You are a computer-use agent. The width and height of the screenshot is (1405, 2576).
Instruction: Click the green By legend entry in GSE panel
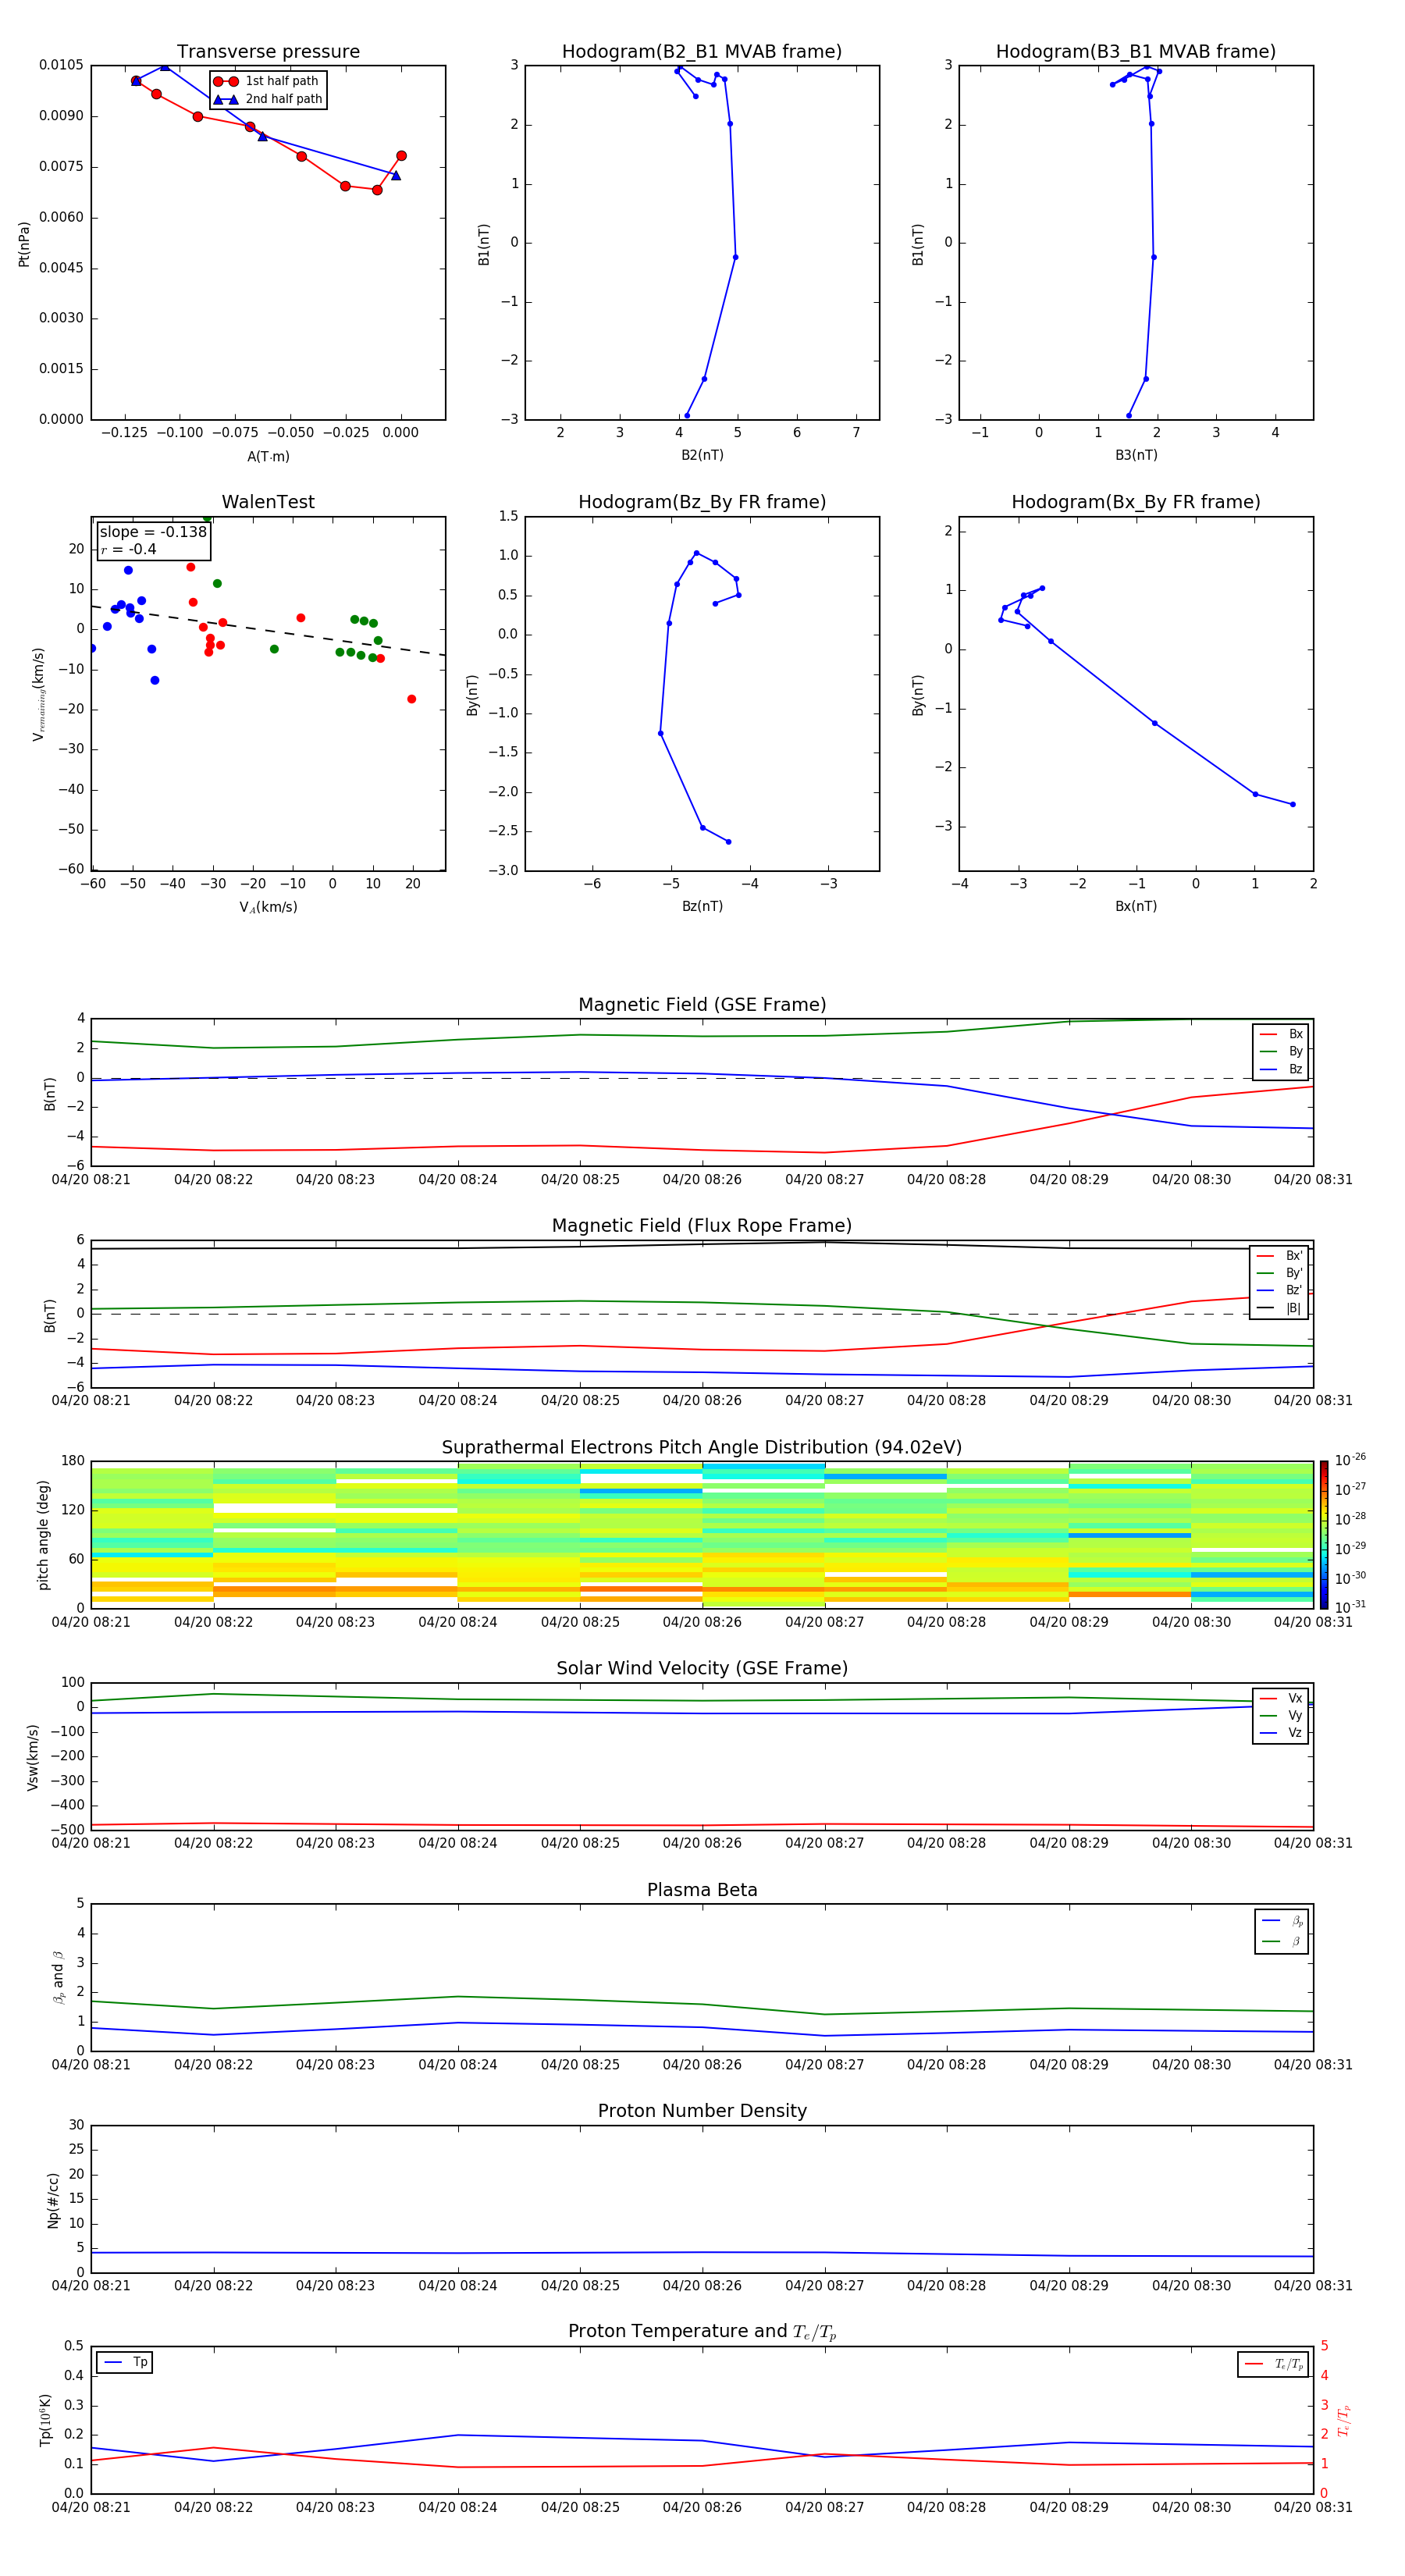pyautogui.click(x=1281, y=1052)
